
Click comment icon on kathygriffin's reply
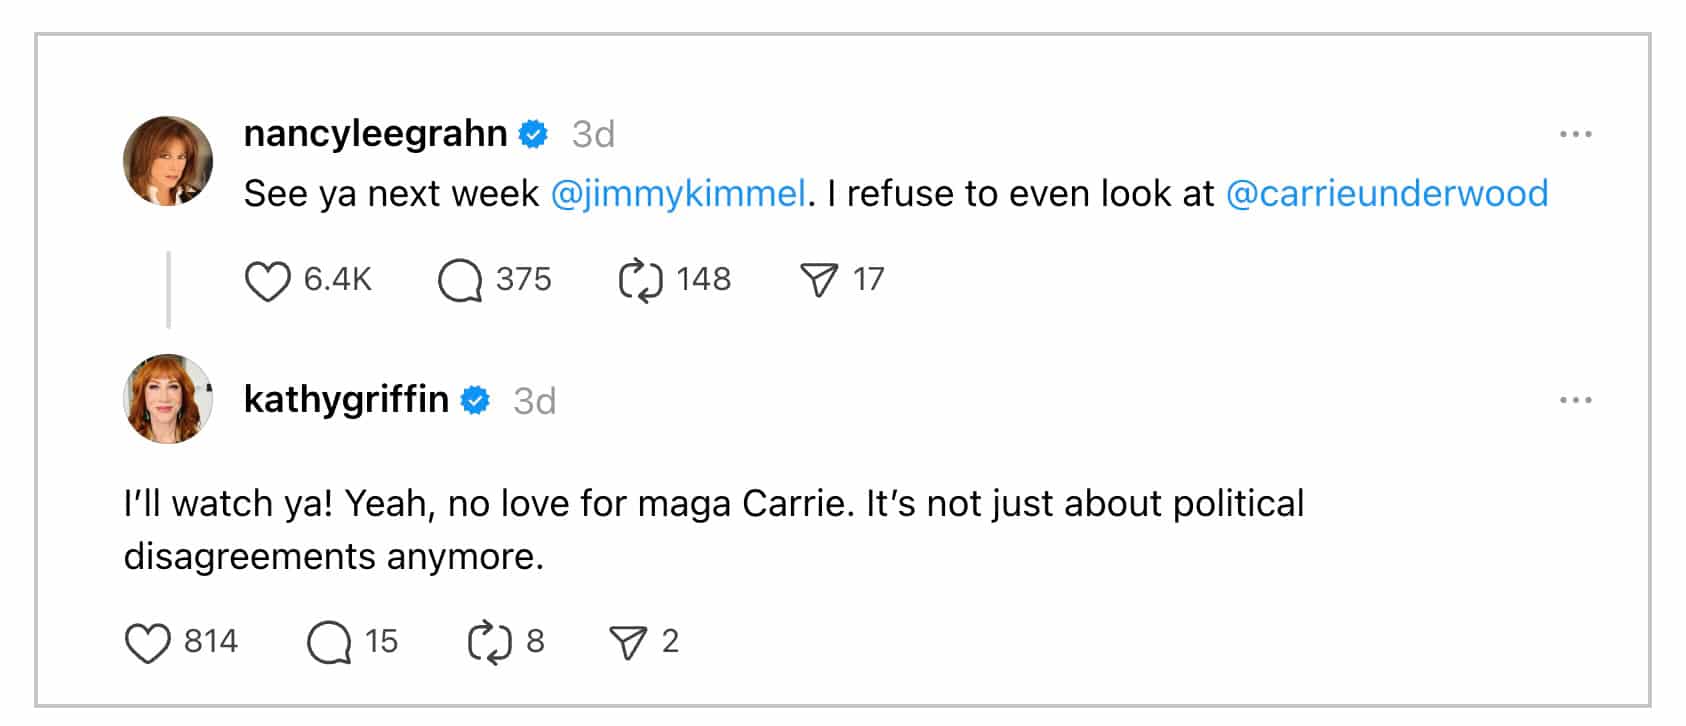point(329,642)
